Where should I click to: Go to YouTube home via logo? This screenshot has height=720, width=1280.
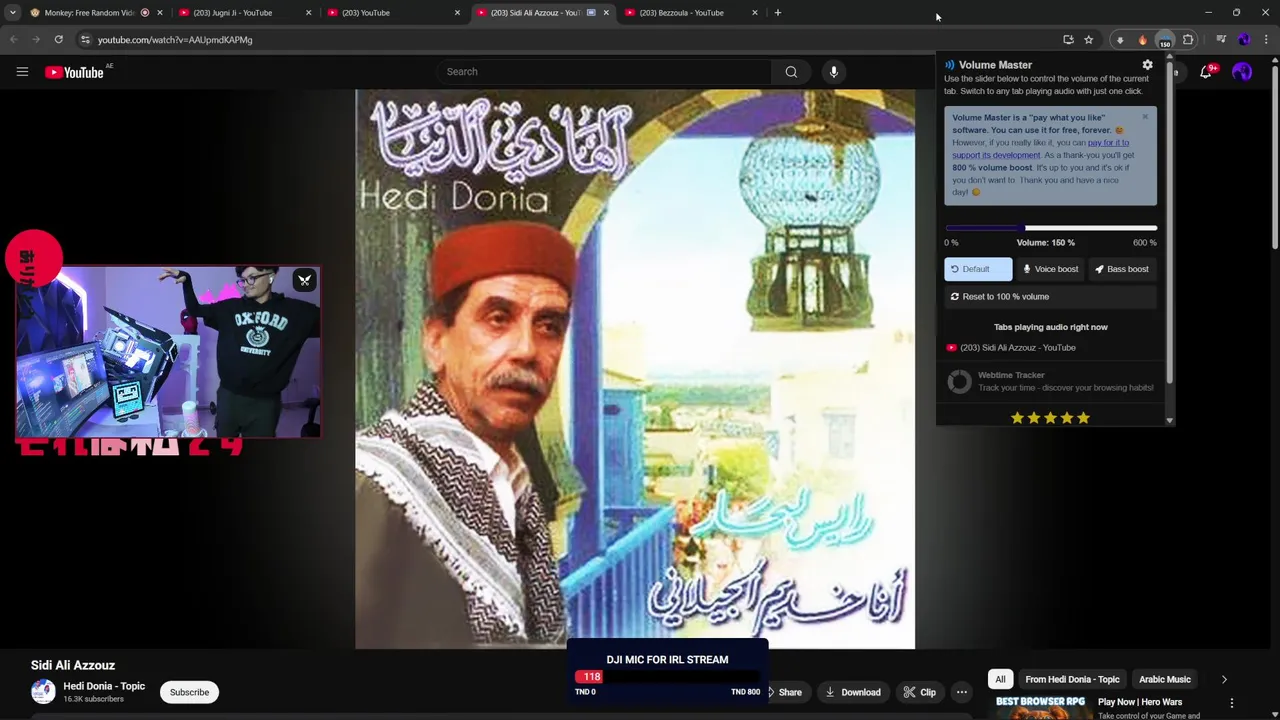tap(75, 72)
